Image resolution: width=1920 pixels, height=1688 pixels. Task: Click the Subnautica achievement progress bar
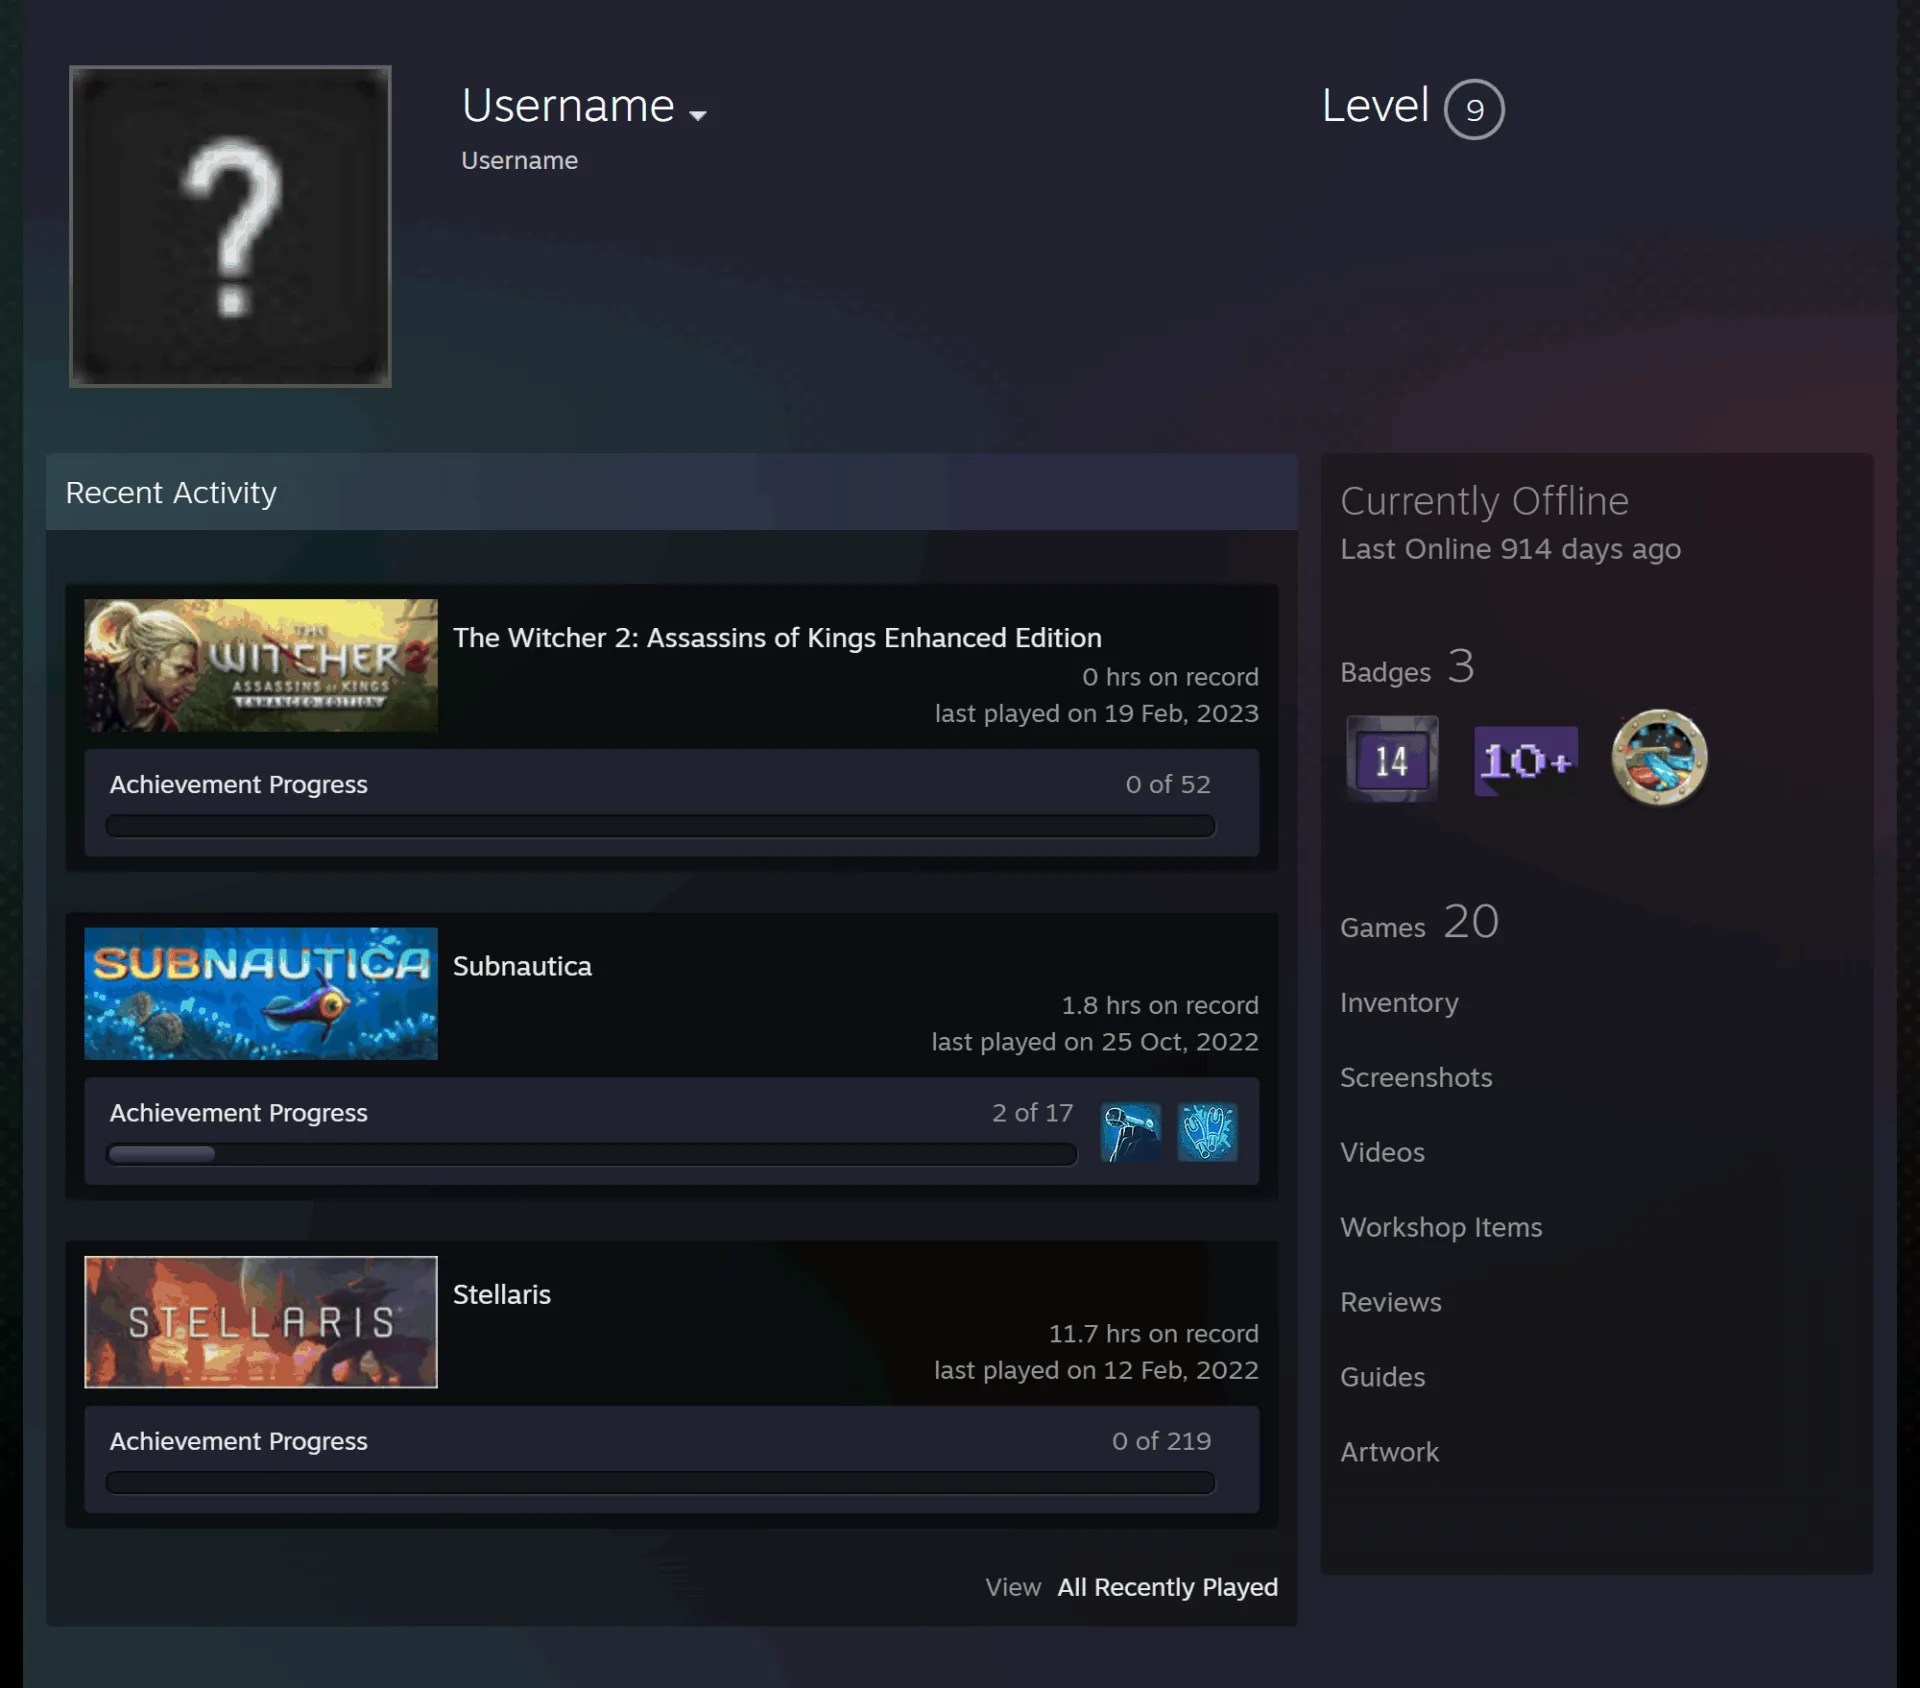[x=592, y=1154]
